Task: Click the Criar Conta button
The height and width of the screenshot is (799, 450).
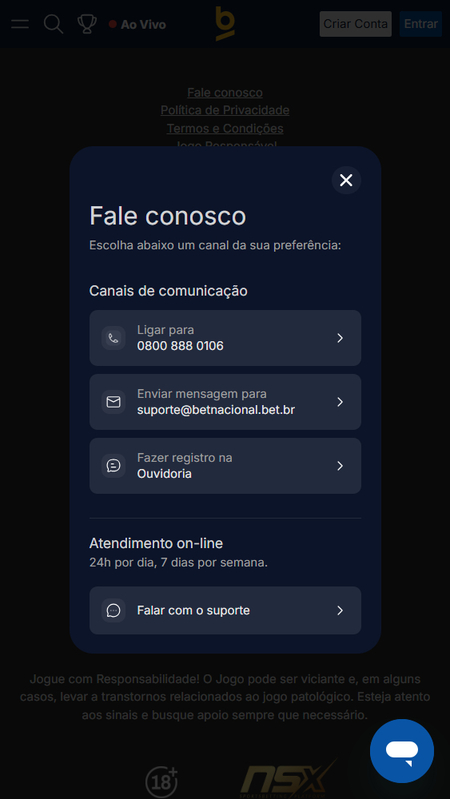Action: point(356,24)
